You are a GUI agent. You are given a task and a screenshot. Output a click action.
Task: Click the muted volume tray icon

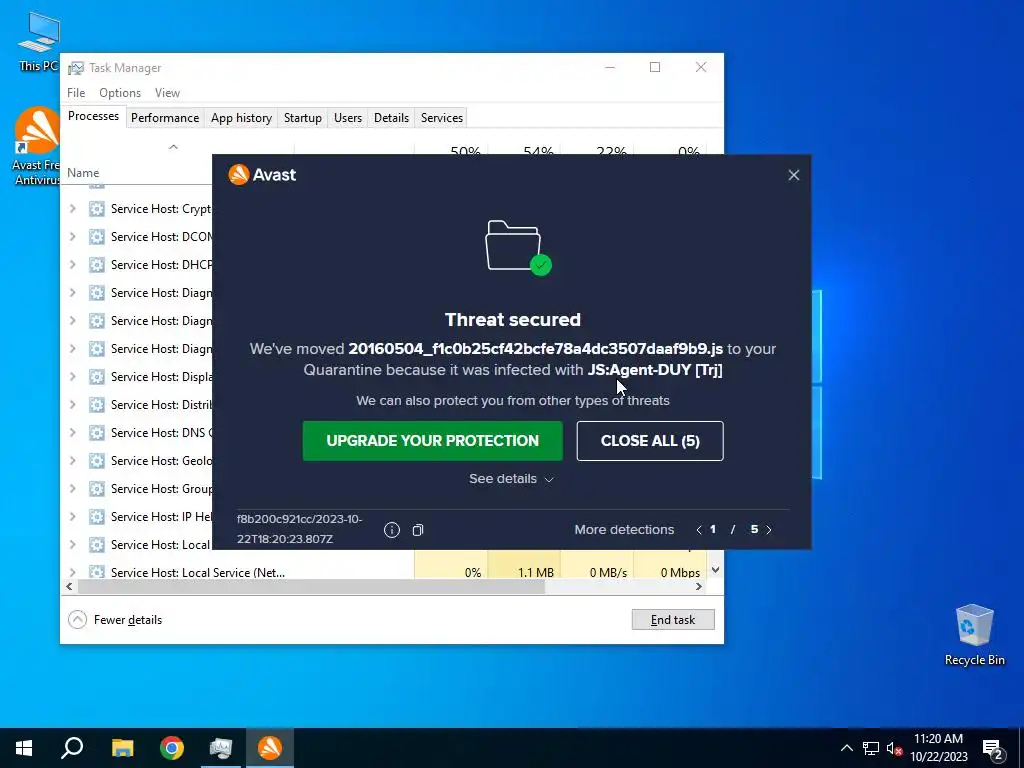point(894,748)
